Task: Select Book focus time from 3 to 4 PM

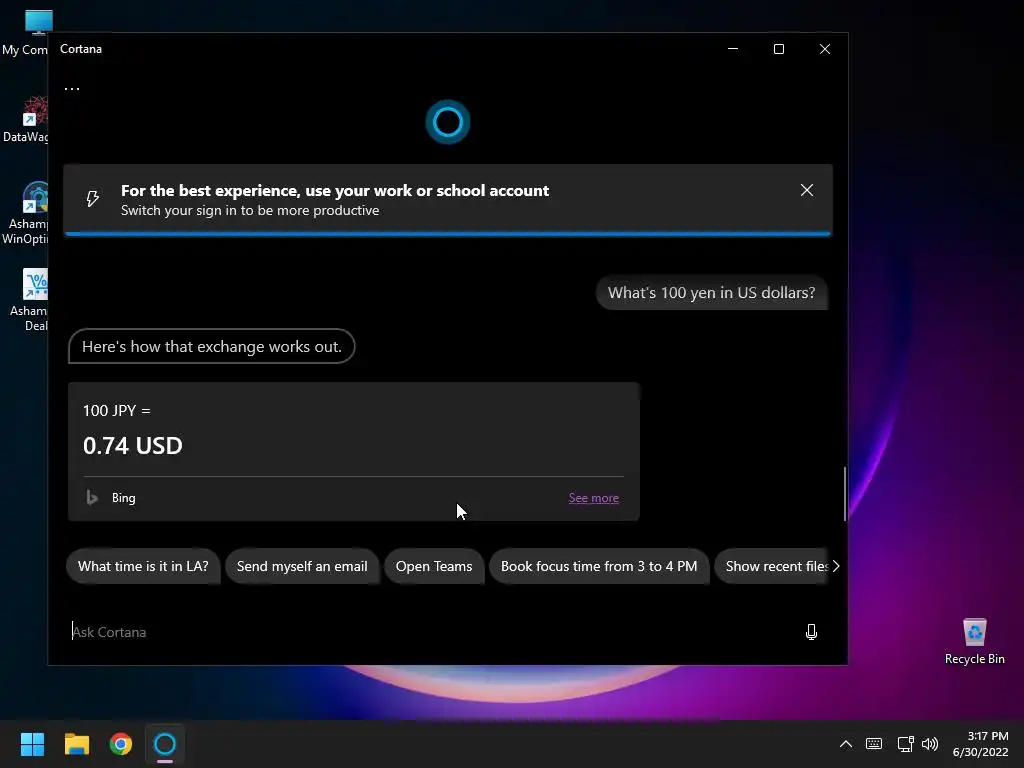Action: point(599,566)
